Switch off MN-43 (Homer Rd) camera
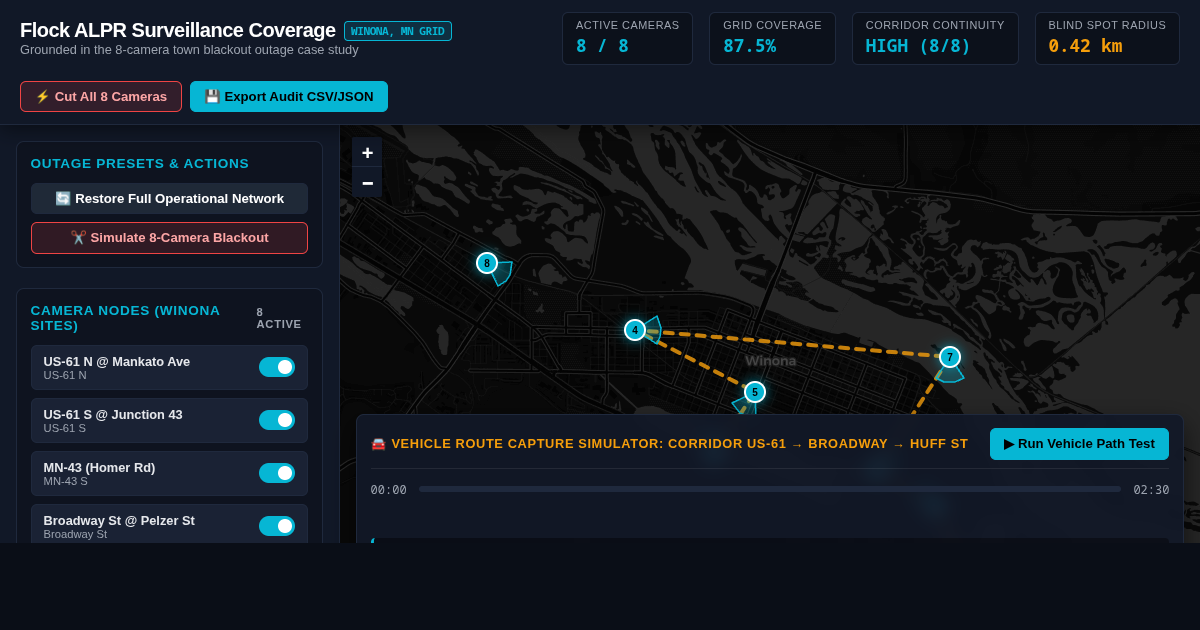This screenshot has height=630, width=1200. tap(277, 473)
